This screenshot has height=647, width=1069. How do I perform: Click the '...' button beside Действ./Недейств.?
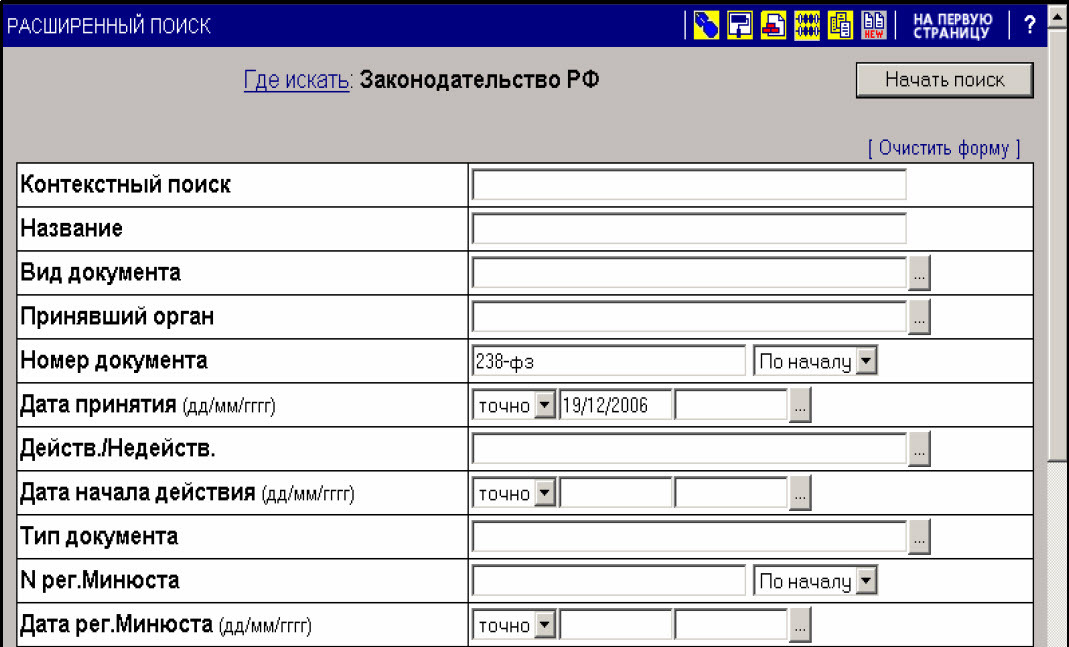[x=920, y=448]
